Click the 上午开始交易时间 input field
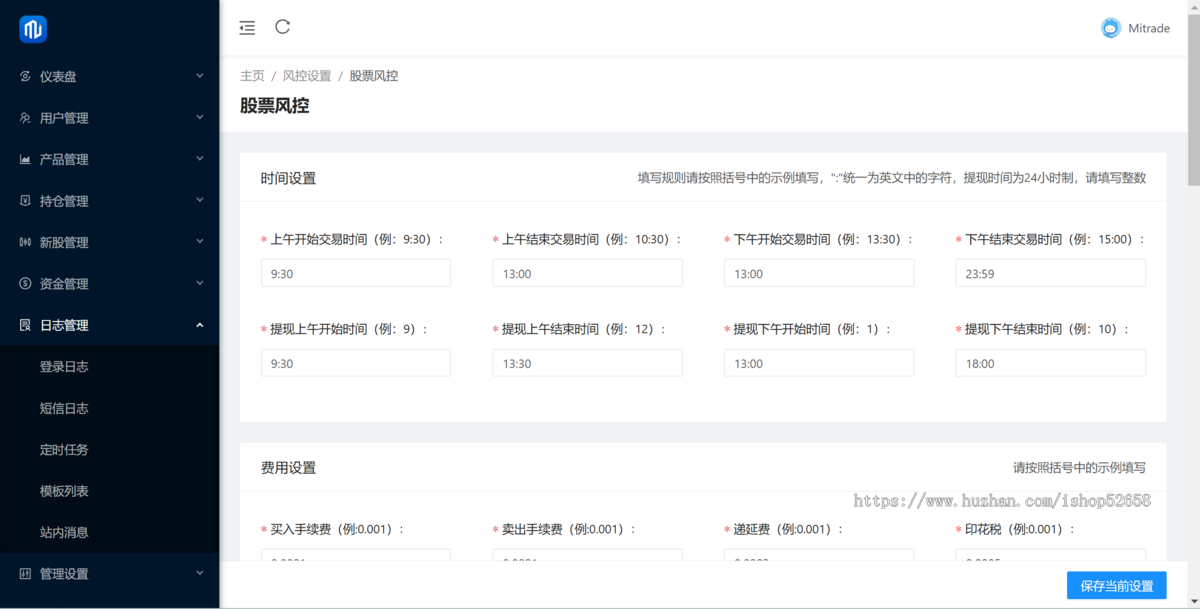 point(356,273)
